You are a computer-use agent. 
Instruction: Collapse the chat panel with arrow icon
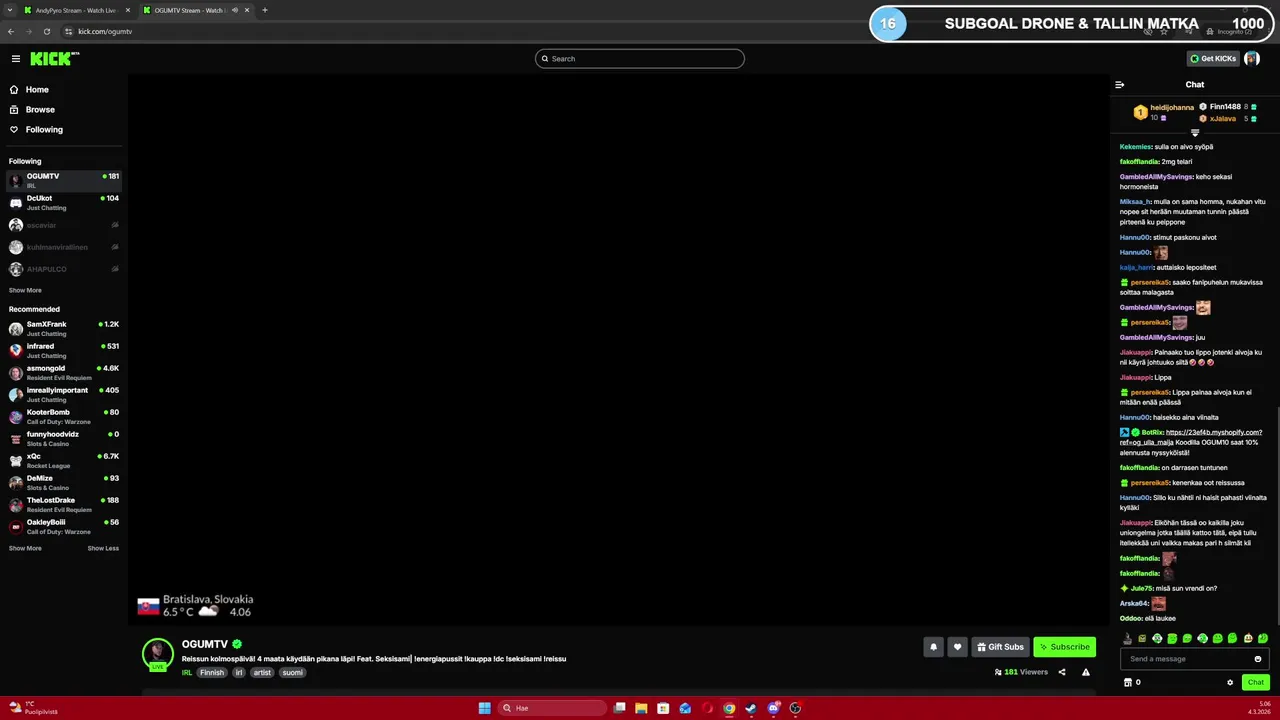[1119, 85]
